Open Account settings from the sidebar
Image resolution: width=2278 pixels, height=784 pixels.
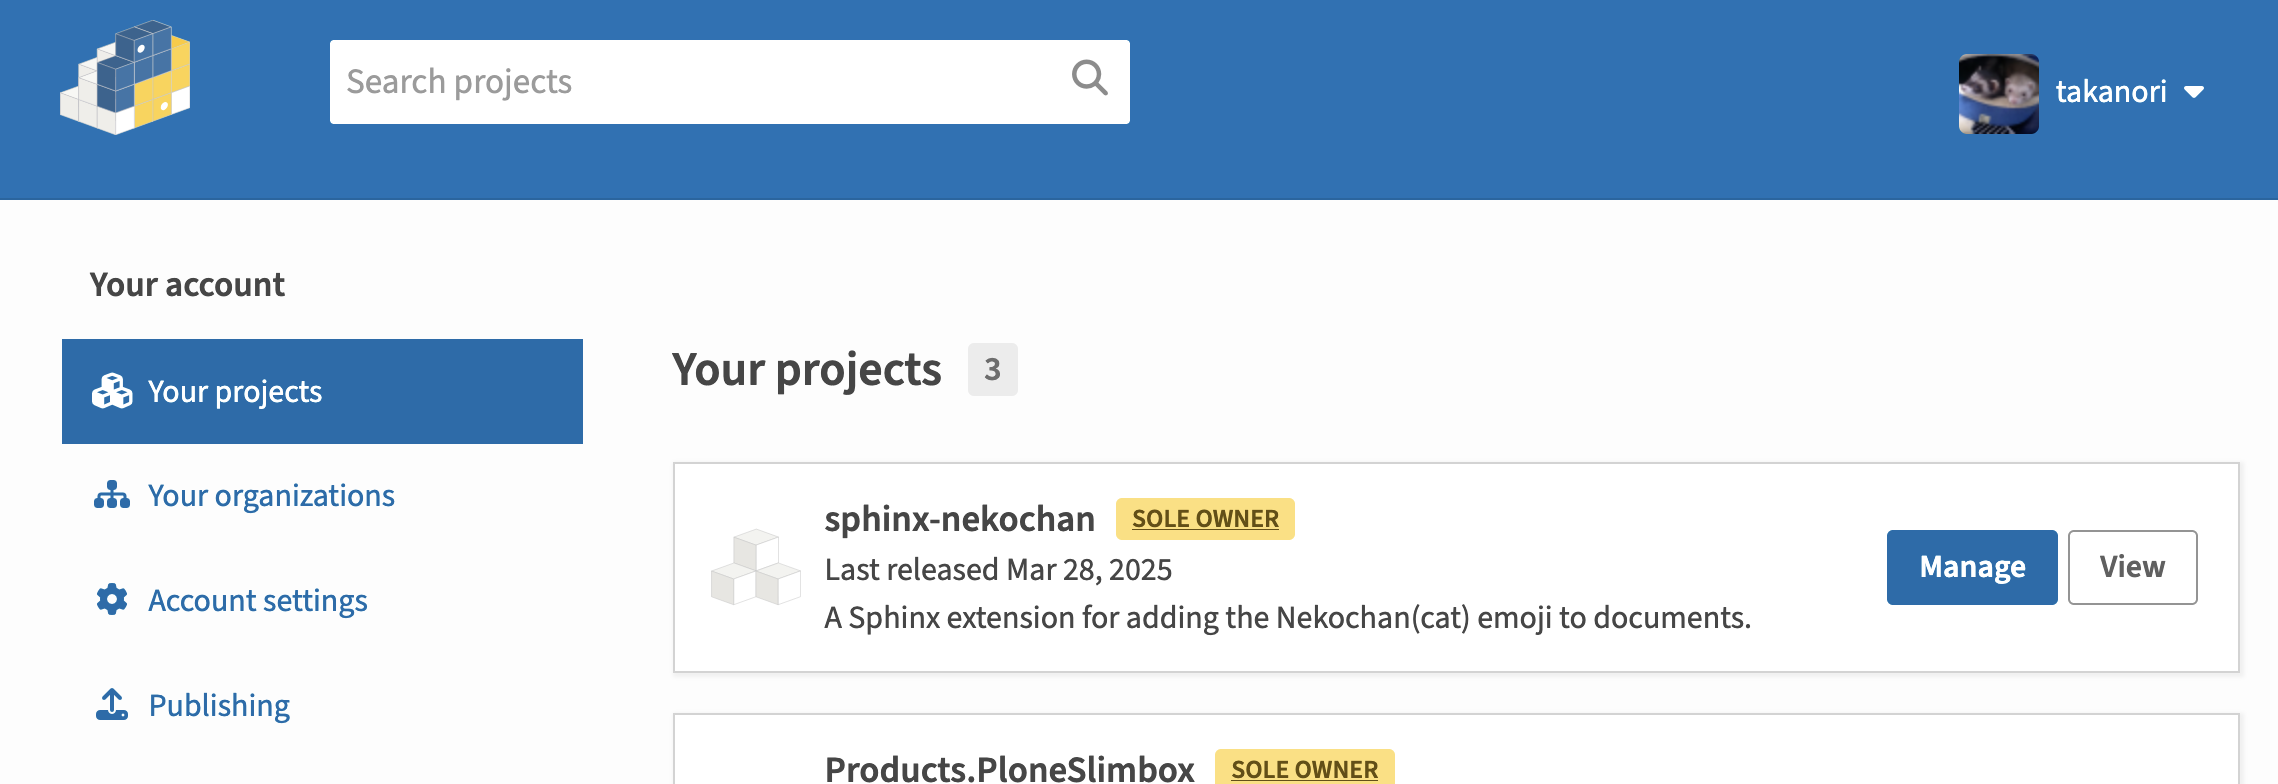coord(258,600)
